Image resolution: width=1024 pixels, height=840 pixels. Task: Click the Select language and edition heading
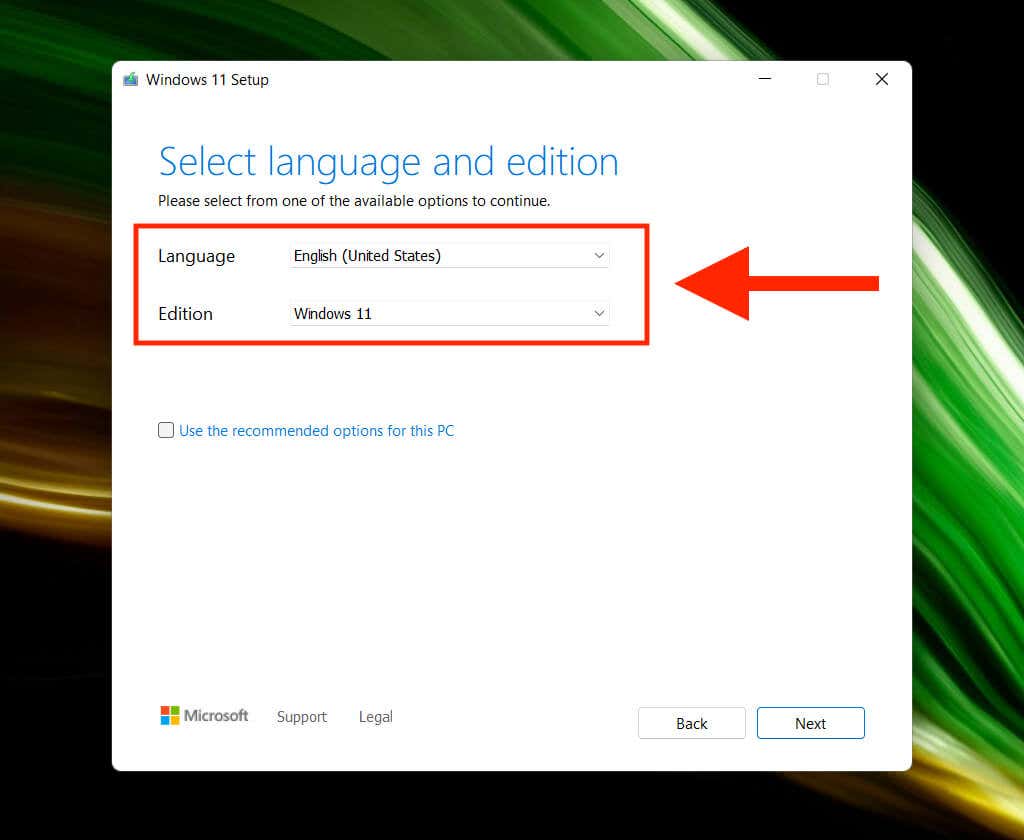(389, 162)
